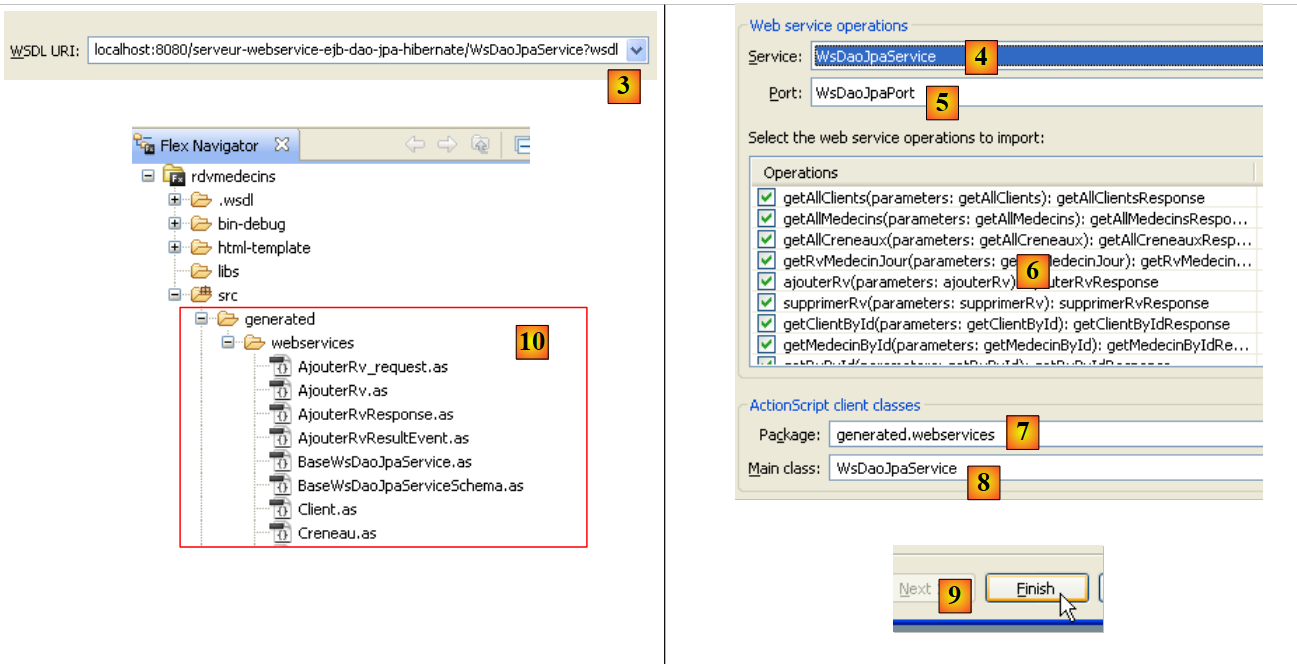Uncheck the getAllClients operation checkbox
1297x664 pixels.
(x=766, y=198)
